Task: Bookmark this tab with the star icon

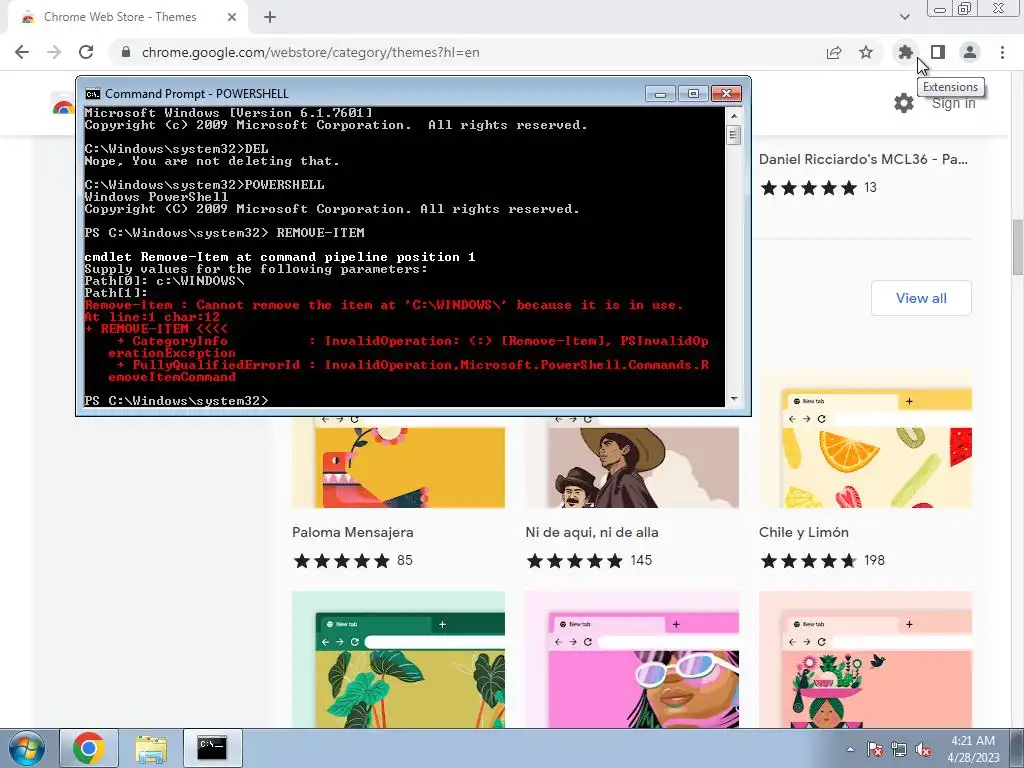Action: click(866, 52)
